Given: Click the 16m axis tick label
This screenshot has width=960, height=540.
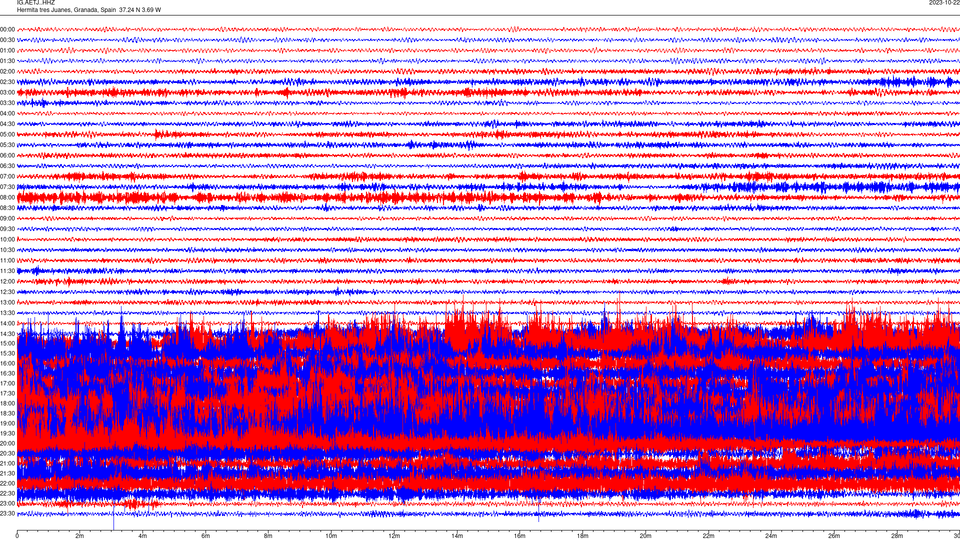Looking at the screenshot, I should [520, 536].
